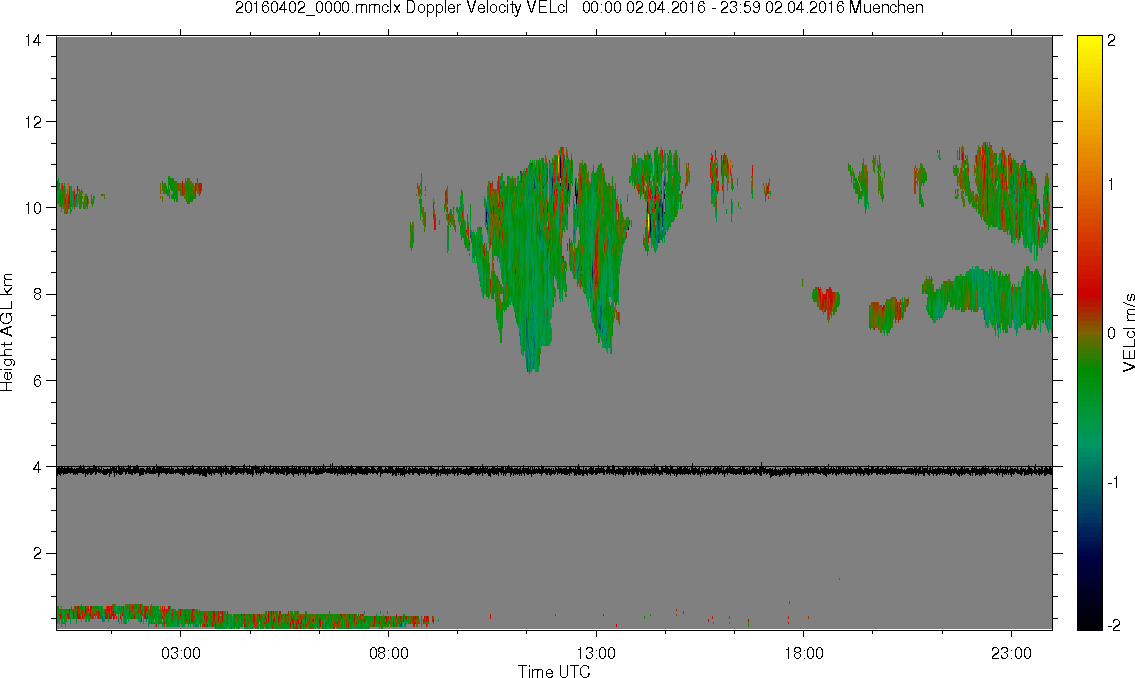1135x678 pixels.
Task: Click the 2 km height tick label
Action: (x=36, y=554)
